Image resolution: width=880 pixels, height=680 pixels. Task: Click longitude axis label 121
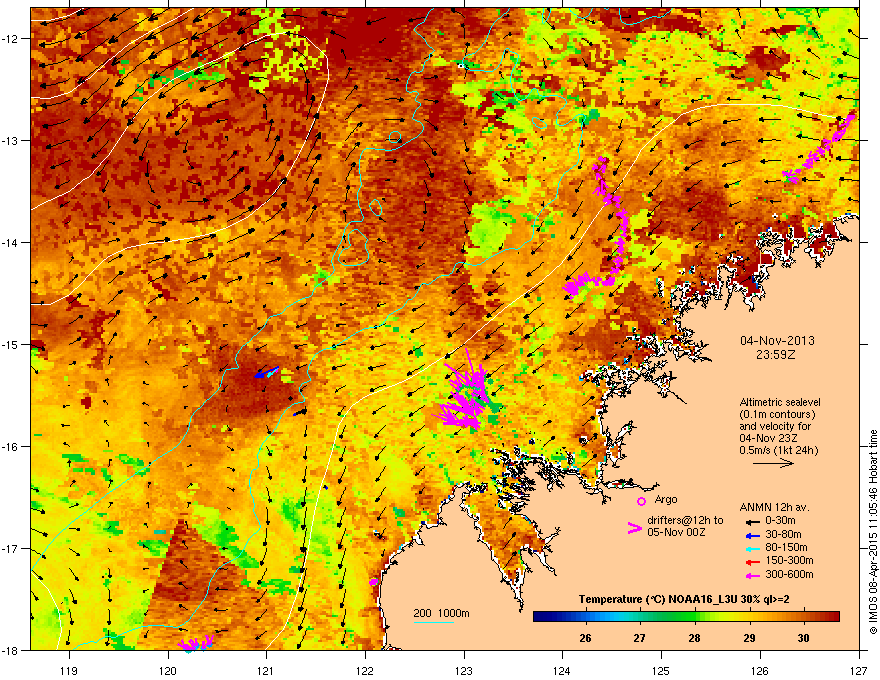click(x=266, y=670)
